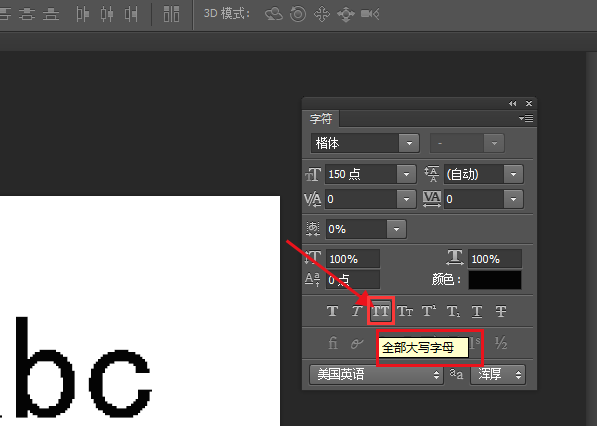Collapse the panel with double-arrow button
Viewport: 597px width, 426px height.
tap(512, 104)
